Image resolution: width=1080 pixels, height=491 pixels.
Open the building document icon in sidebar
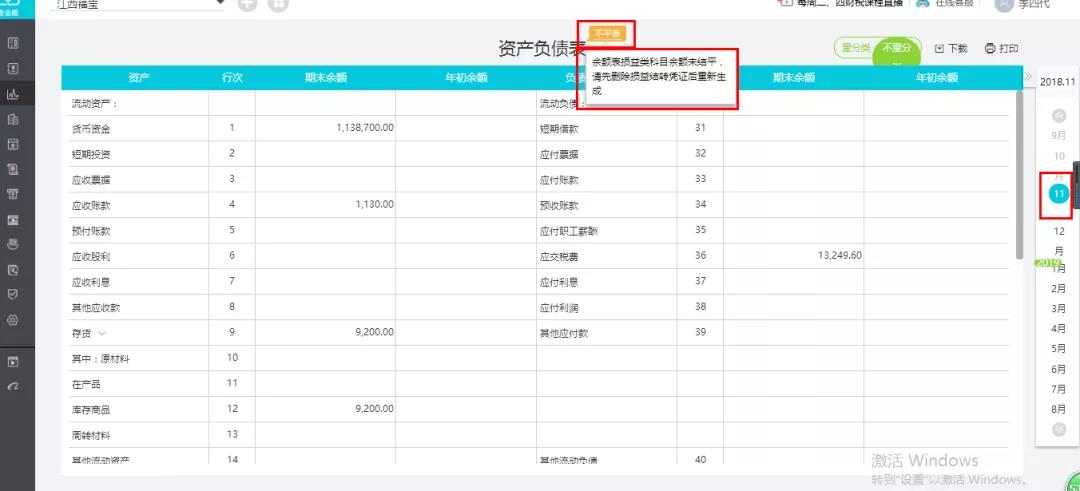12,120
